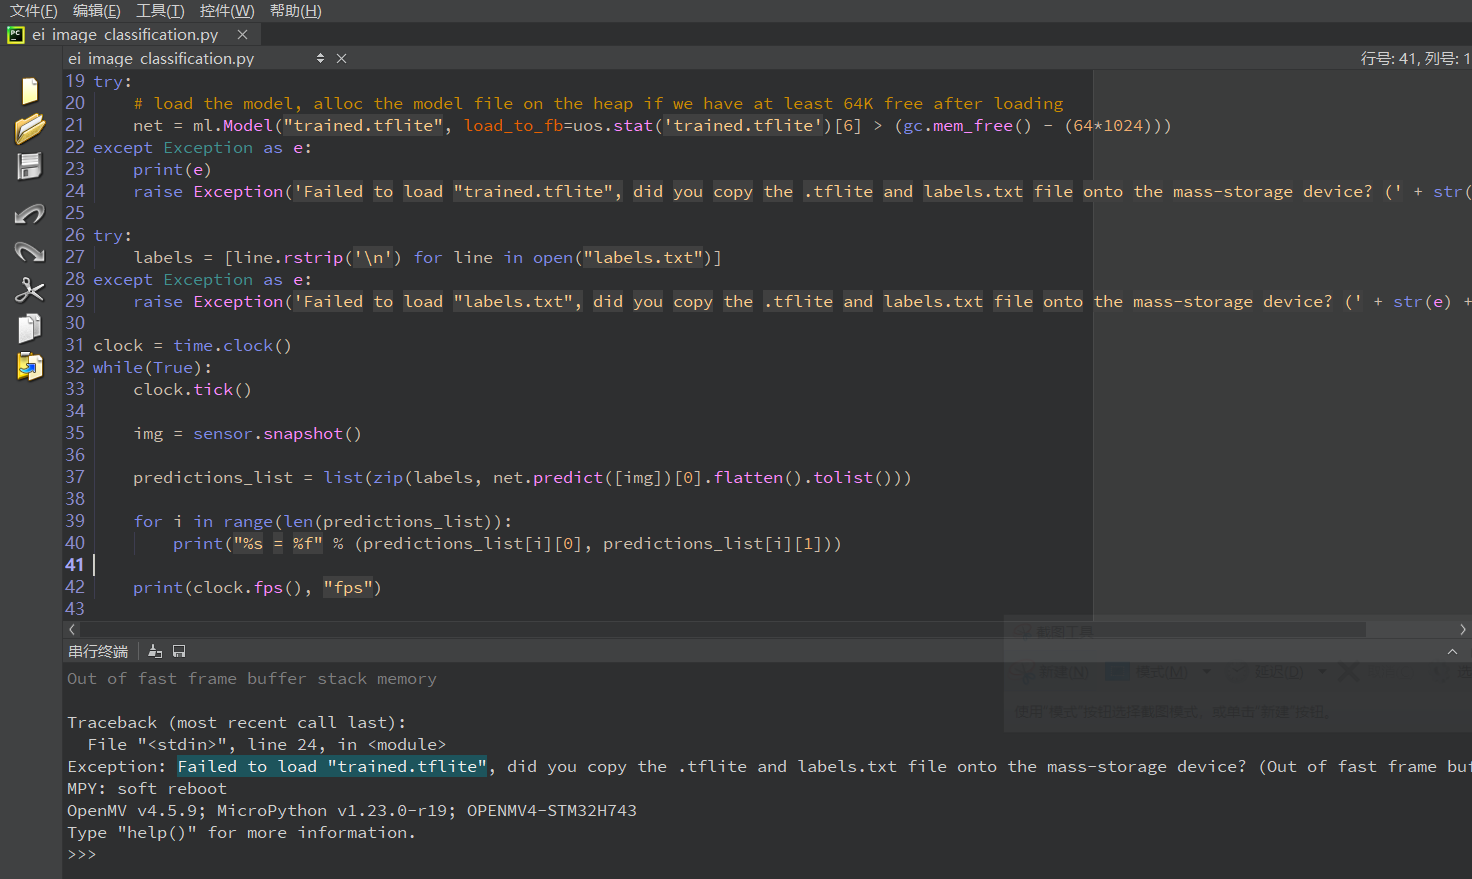Click line number 24 in the gutter
The width and height of the screenshot is (1472, 879).
[x=75, y=191]
